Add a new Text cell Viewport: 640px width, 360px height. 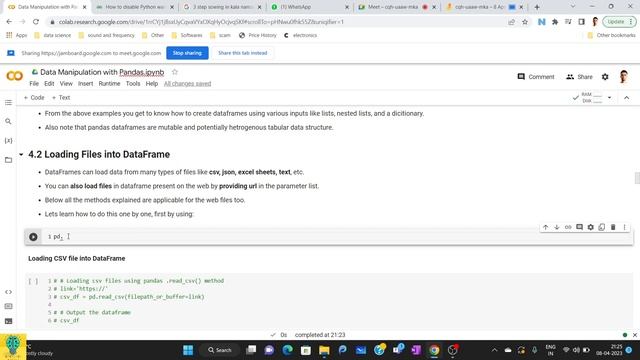pos(61,98)
